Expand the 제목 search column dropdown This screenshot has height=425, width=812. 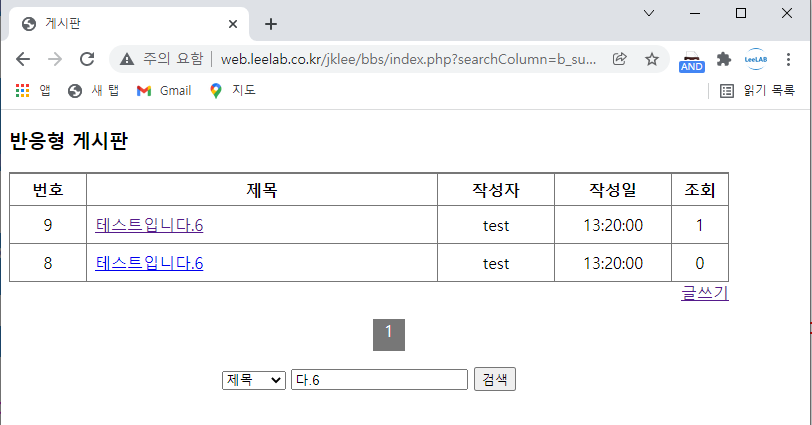click(253, 380)
